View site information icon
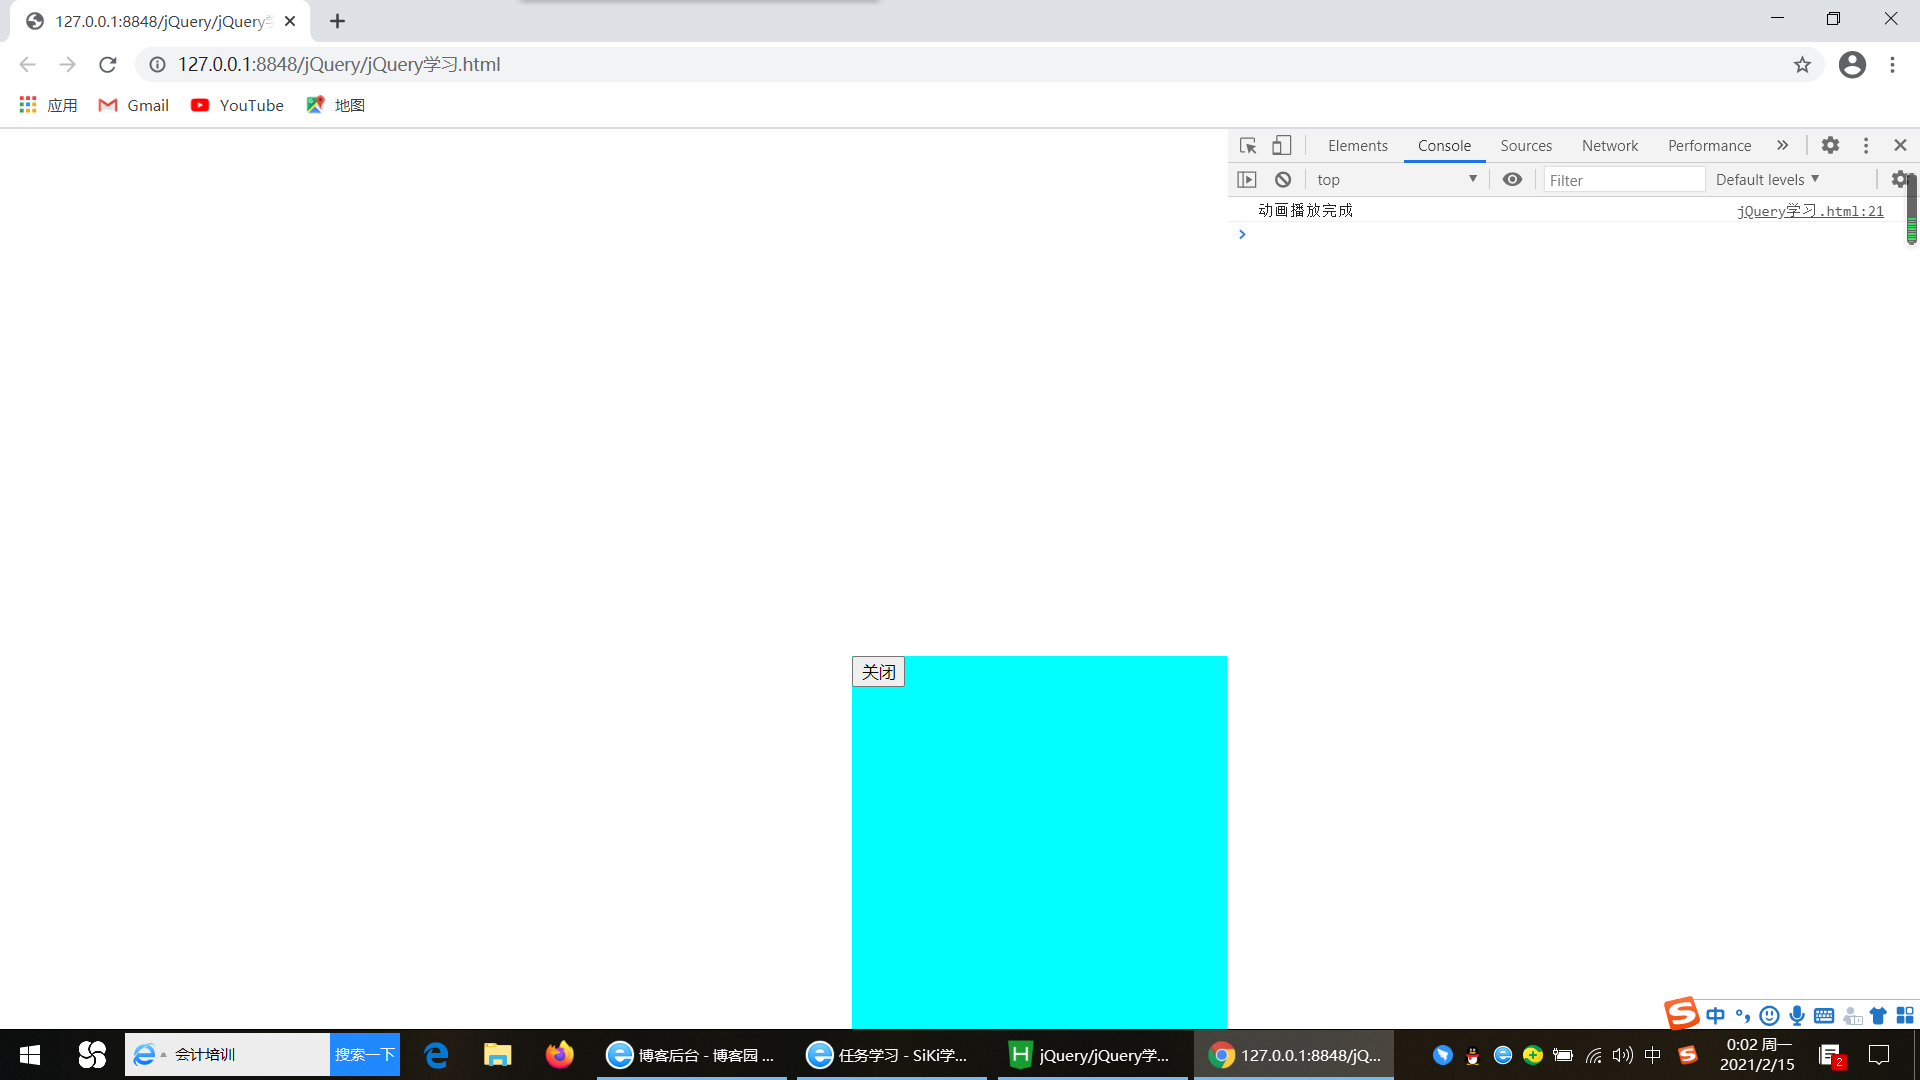This screenshot has height=1080, width=1920. [x=157, y=65]
